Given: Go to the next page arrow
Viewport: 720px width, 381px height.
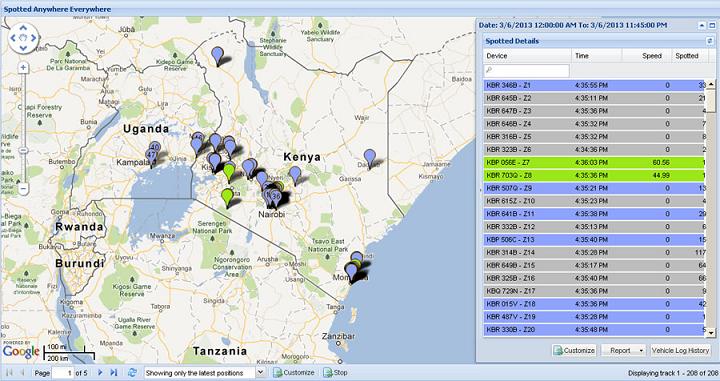Looking at the screenshot, I should [x=100, y=373].
